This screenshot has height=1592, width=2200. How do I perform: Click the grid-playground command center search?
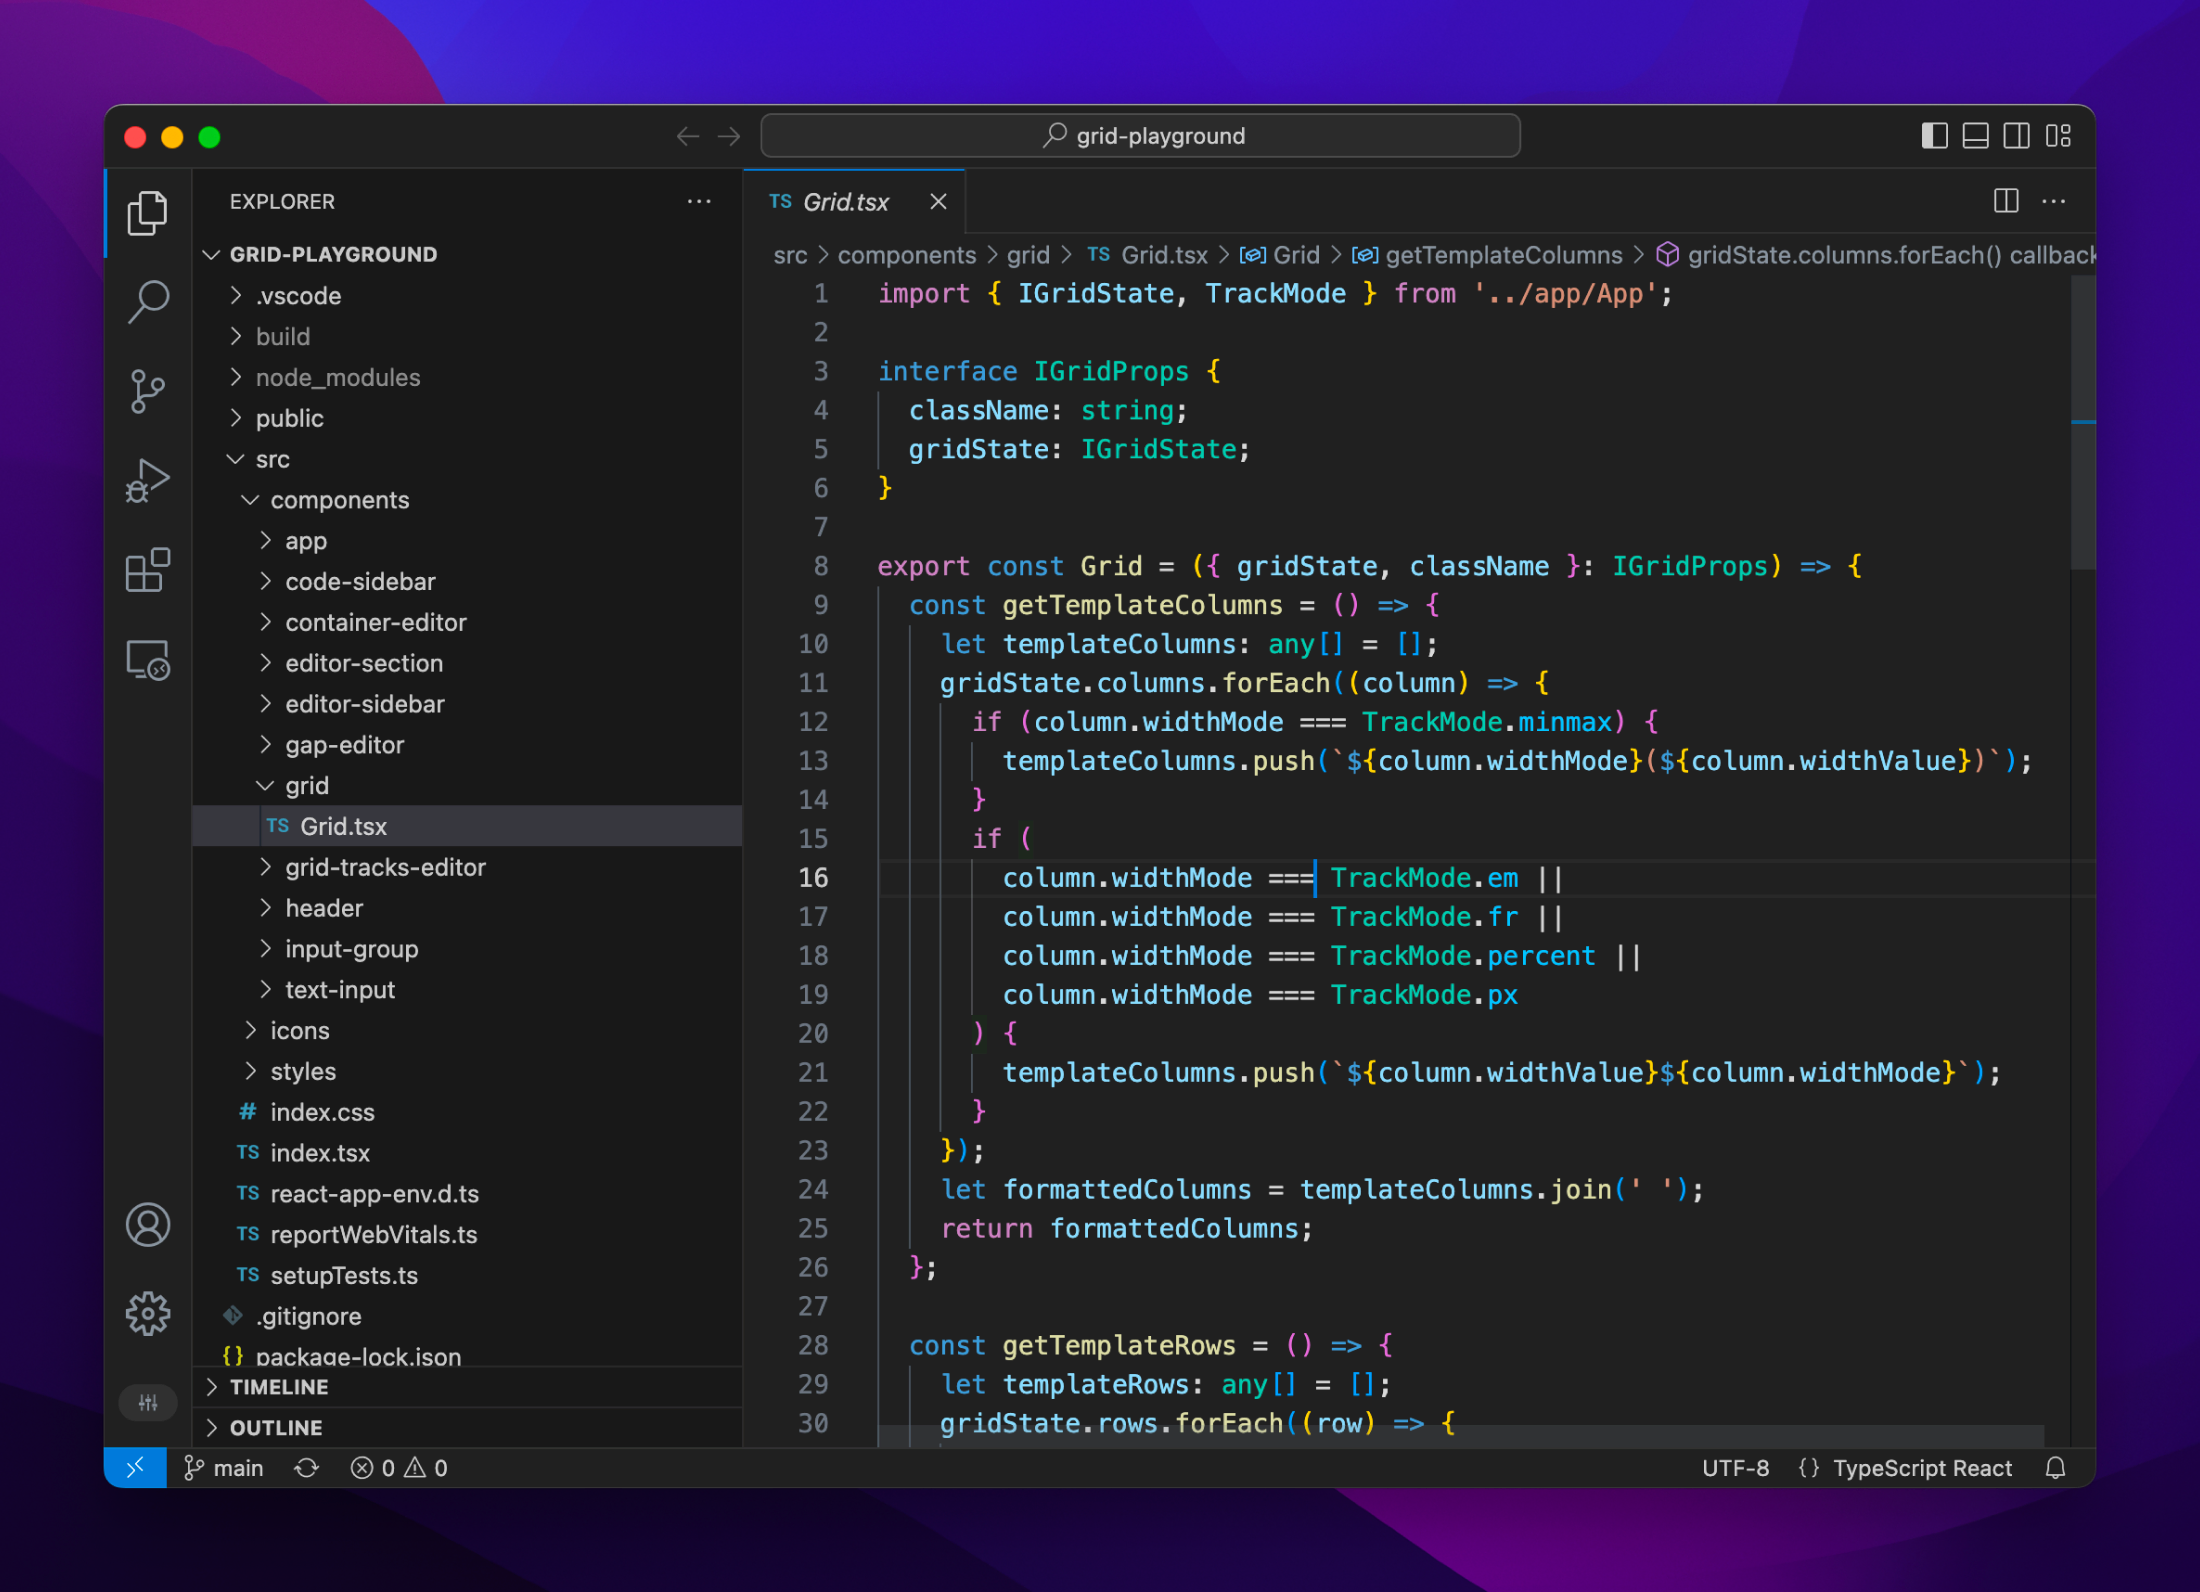1140,136
